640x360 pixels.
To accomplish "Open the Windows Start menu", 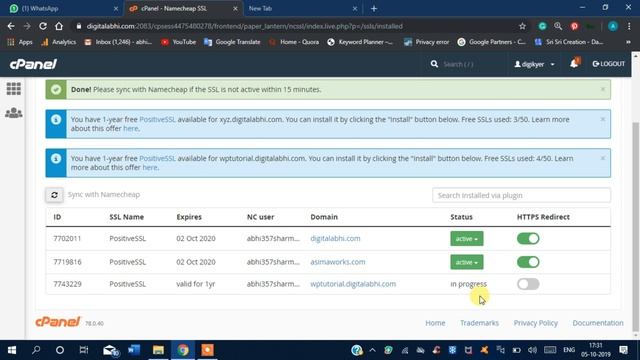I will [12, 350].
